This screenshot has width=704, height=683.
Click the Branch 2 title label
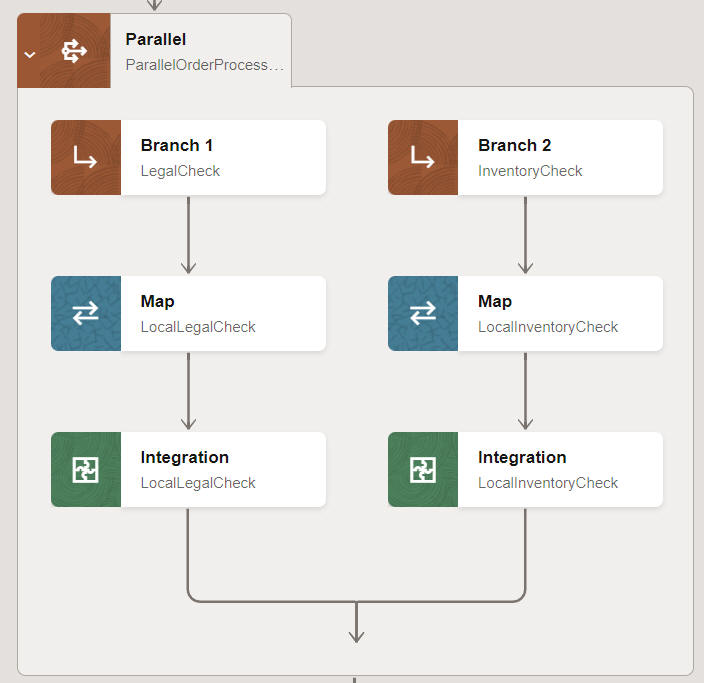(515, 145)
